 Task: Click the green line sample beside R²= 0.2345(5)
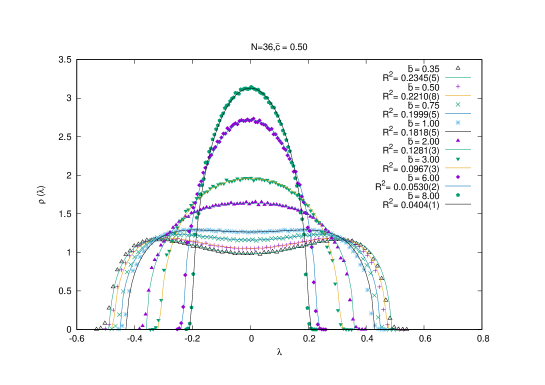coord(458,77)
